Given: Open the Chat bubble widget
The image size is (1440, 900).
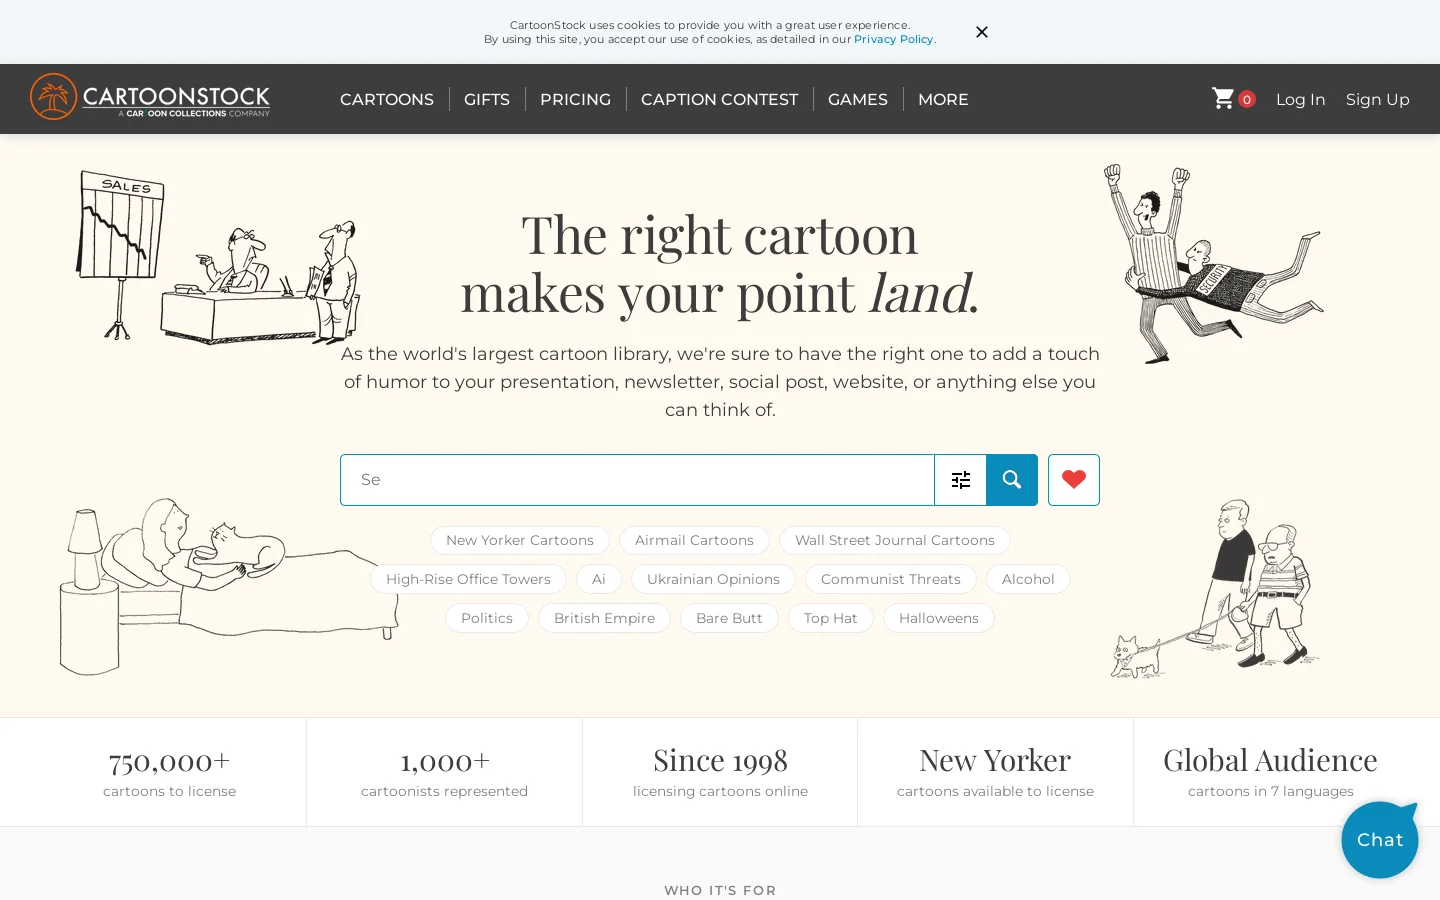Looking at the screenshot, I should click(x=1380, y=840).
